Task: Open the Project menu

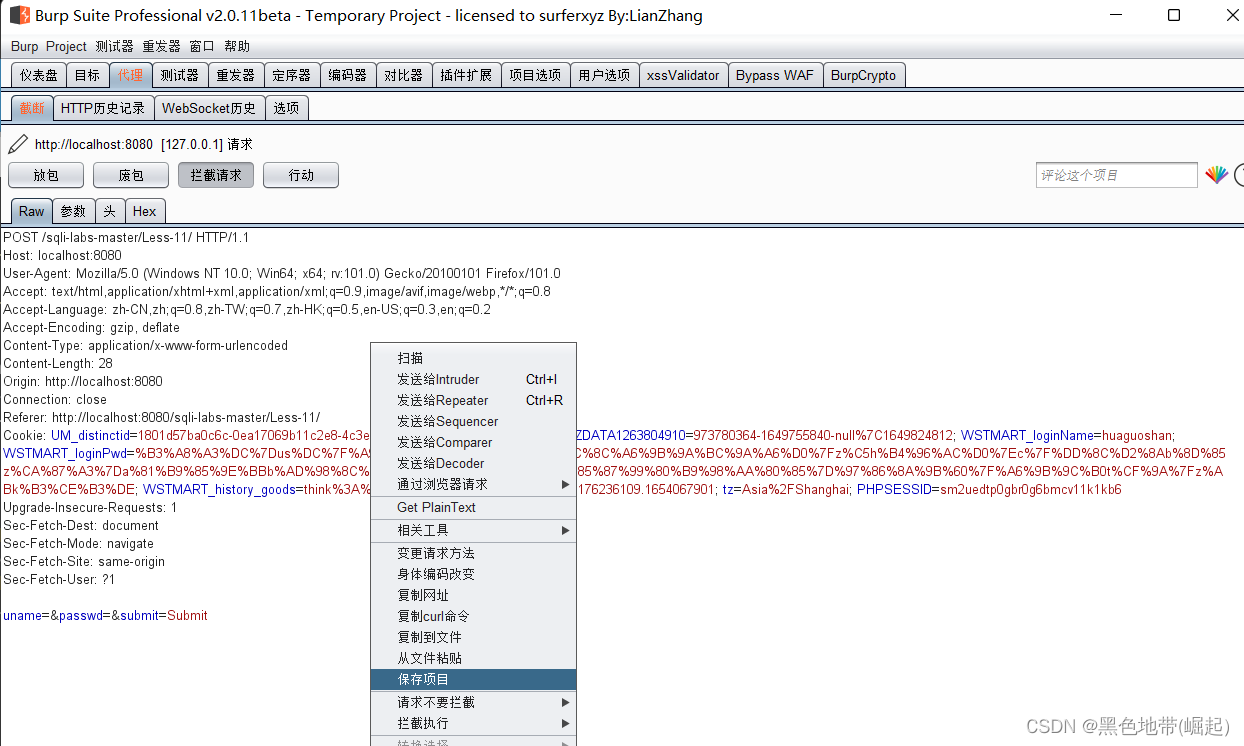Action: (x=66, y=46)
